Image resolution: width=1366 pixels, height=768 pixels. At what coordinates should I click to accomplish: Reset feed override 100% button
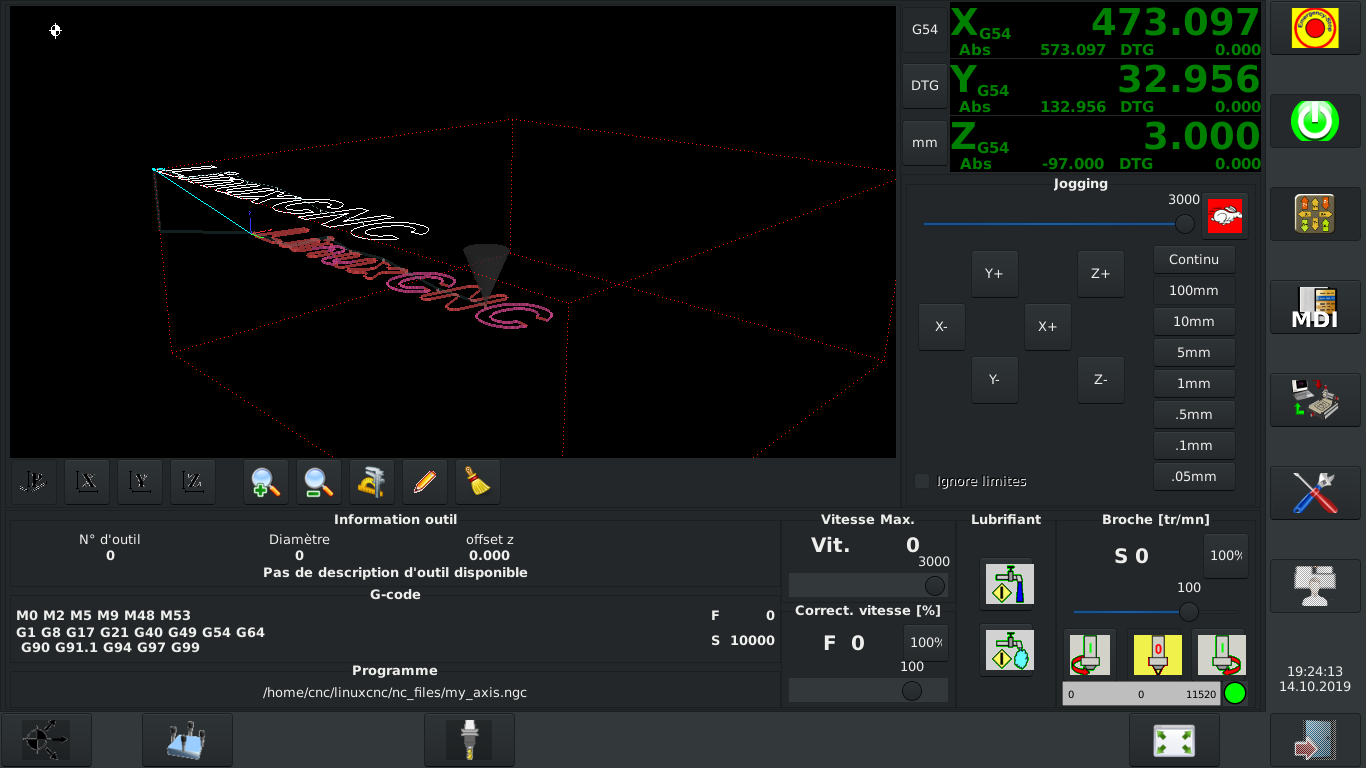click(926, 642)
